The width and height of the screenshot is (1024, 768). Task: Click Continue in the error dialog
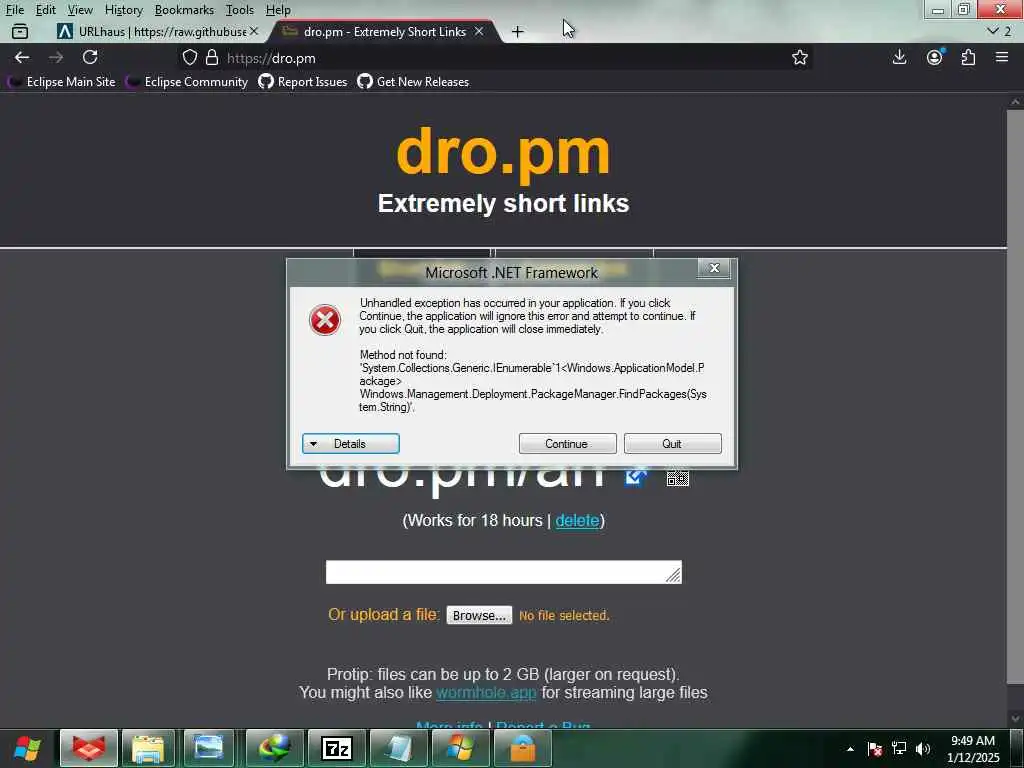click(x=567, y=443)
